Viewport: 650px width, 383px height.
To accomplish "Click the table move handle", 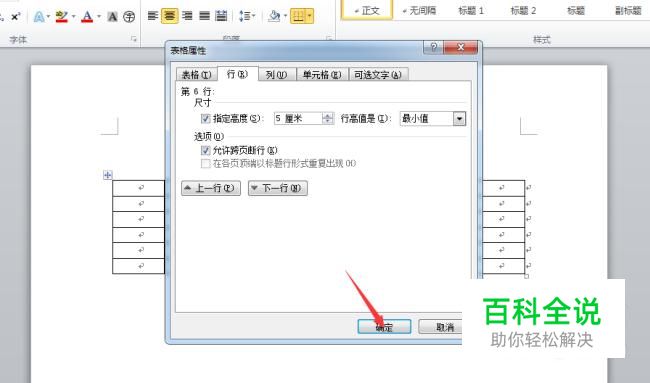I will (107, 175).
